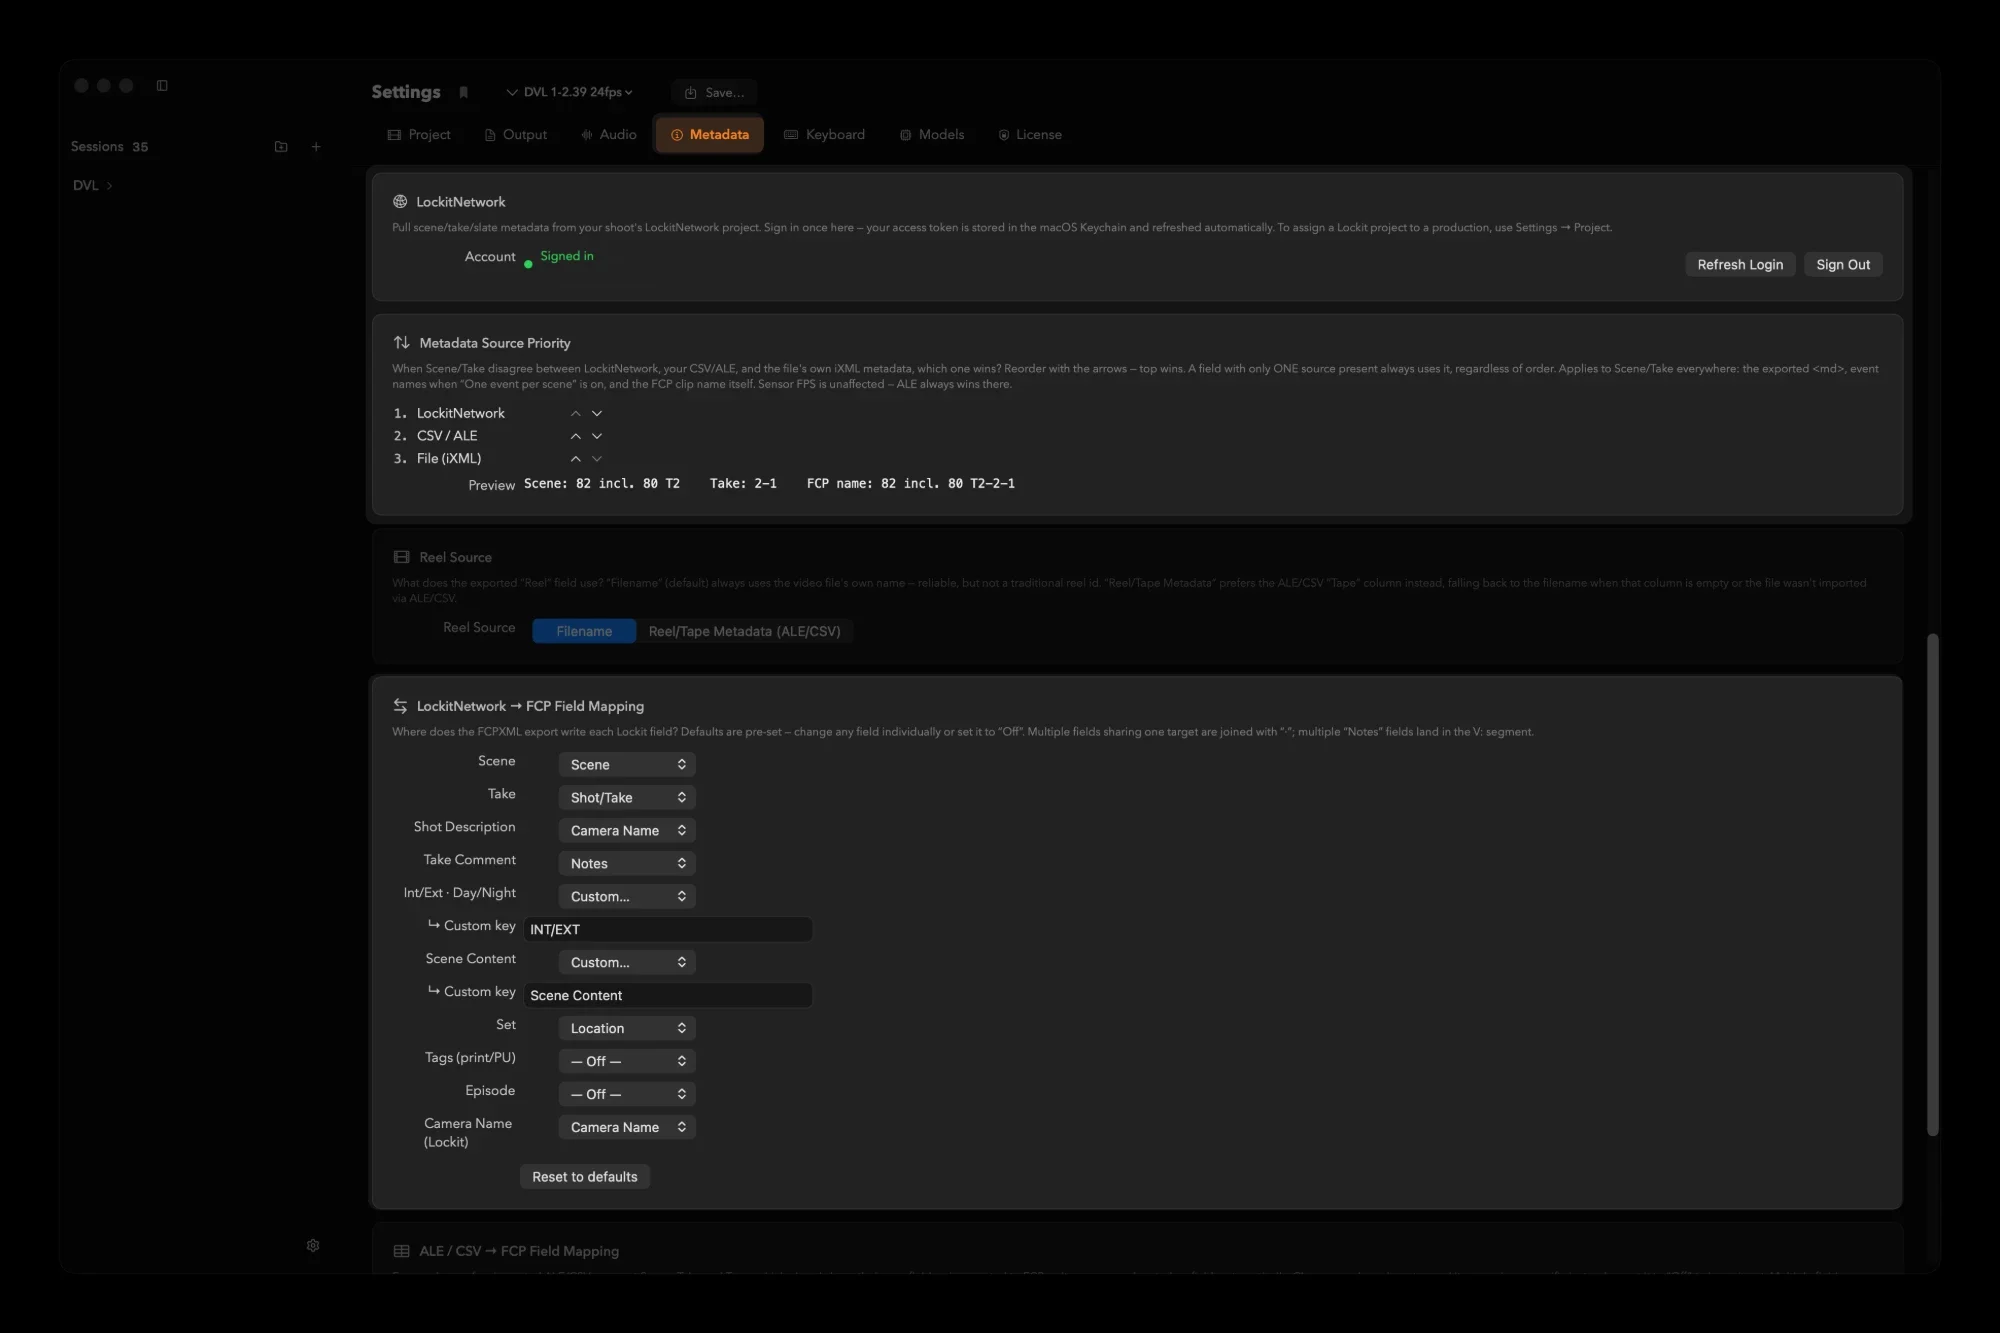Click the new session folder icon

281,147
